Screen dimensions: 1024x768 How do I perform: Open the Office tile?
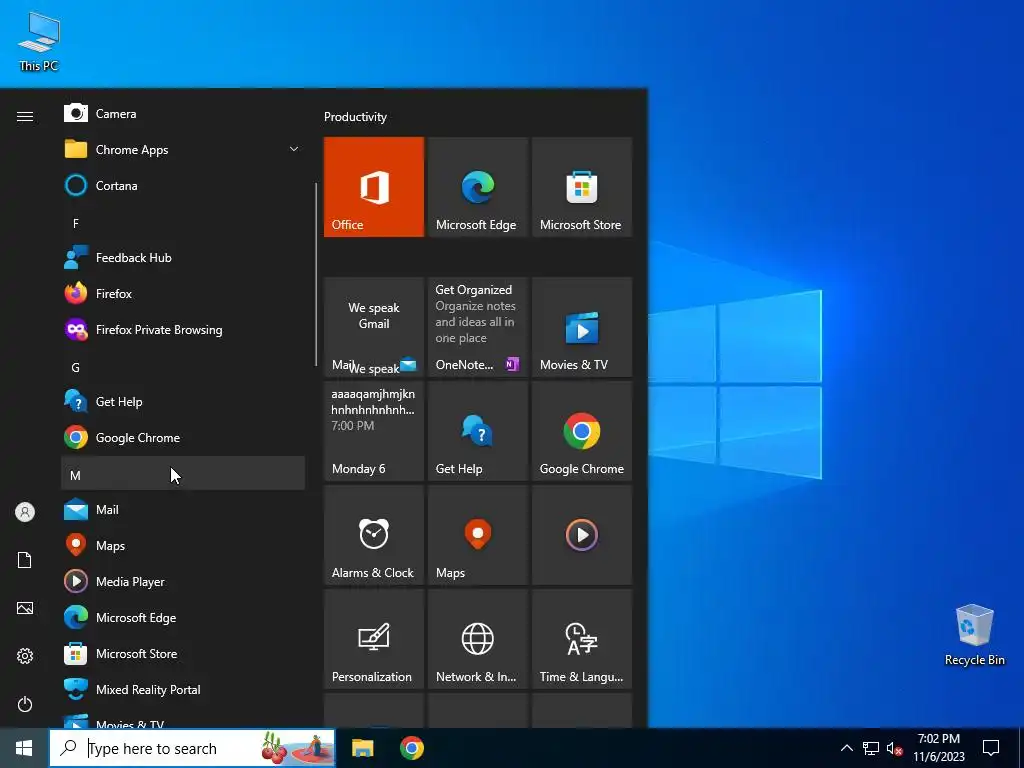[x=374, y=187]
